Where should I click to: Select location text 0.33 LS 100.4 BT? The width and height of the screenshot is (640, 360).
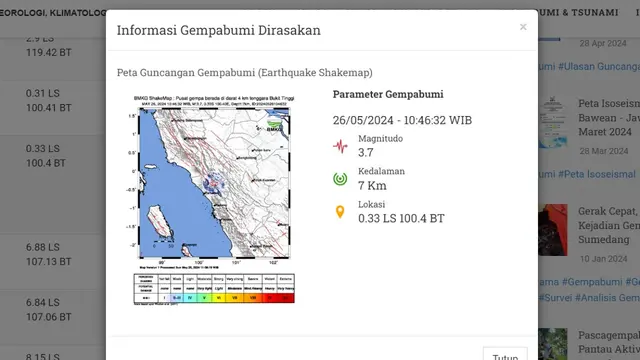pyautogui.click(x=401, y=218)
